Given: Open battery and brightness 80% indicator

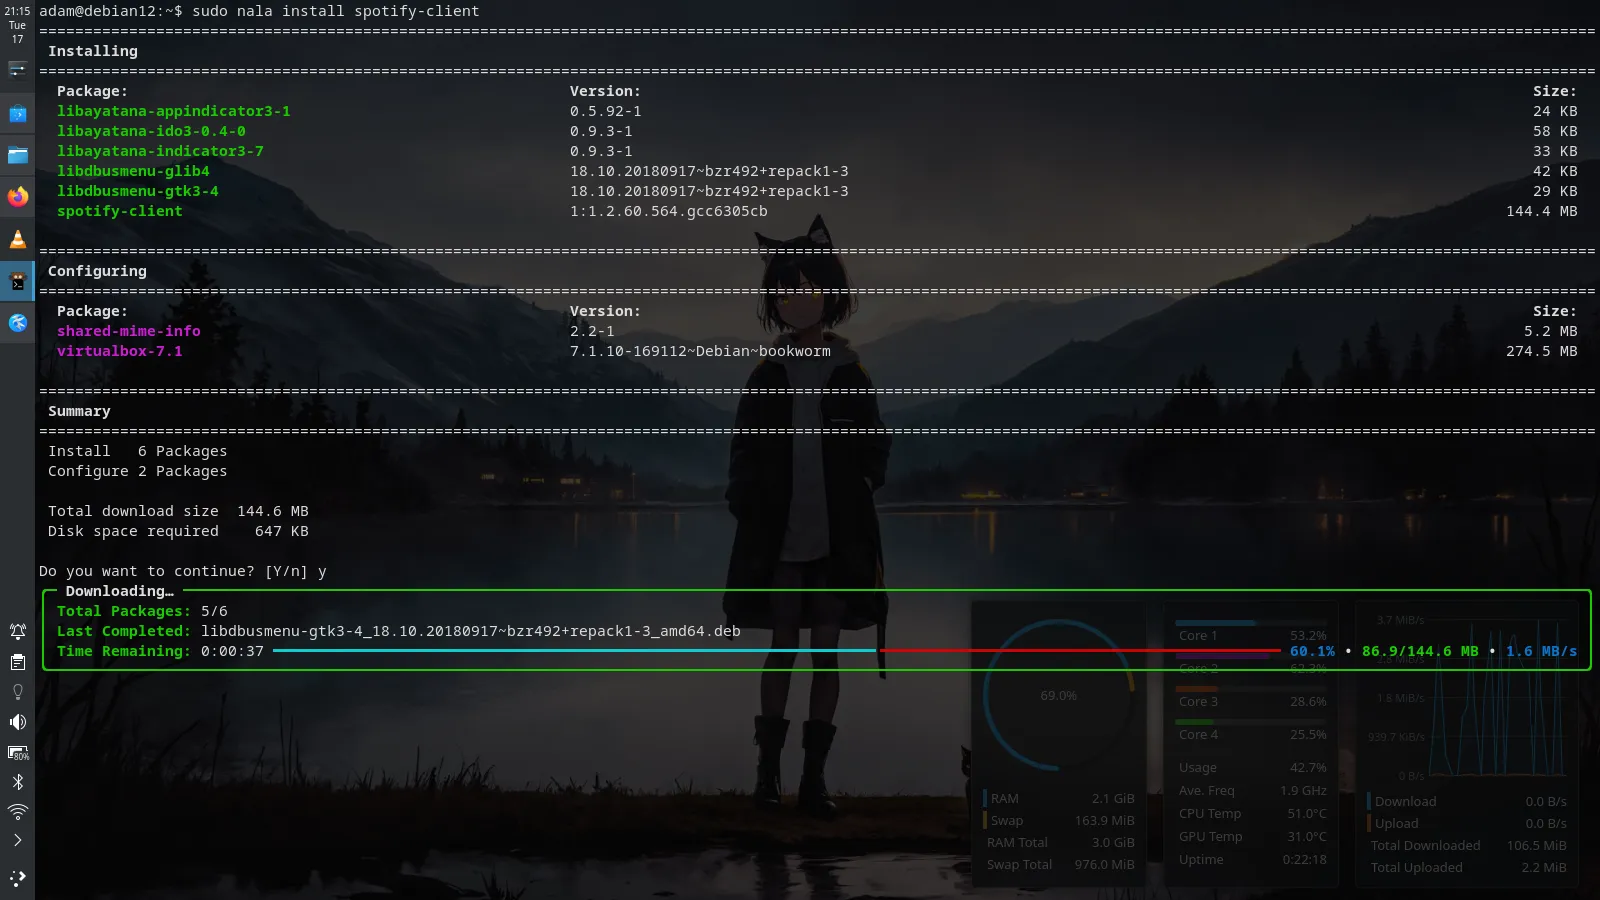Looking at the screenshot, I should click(17, 752).
